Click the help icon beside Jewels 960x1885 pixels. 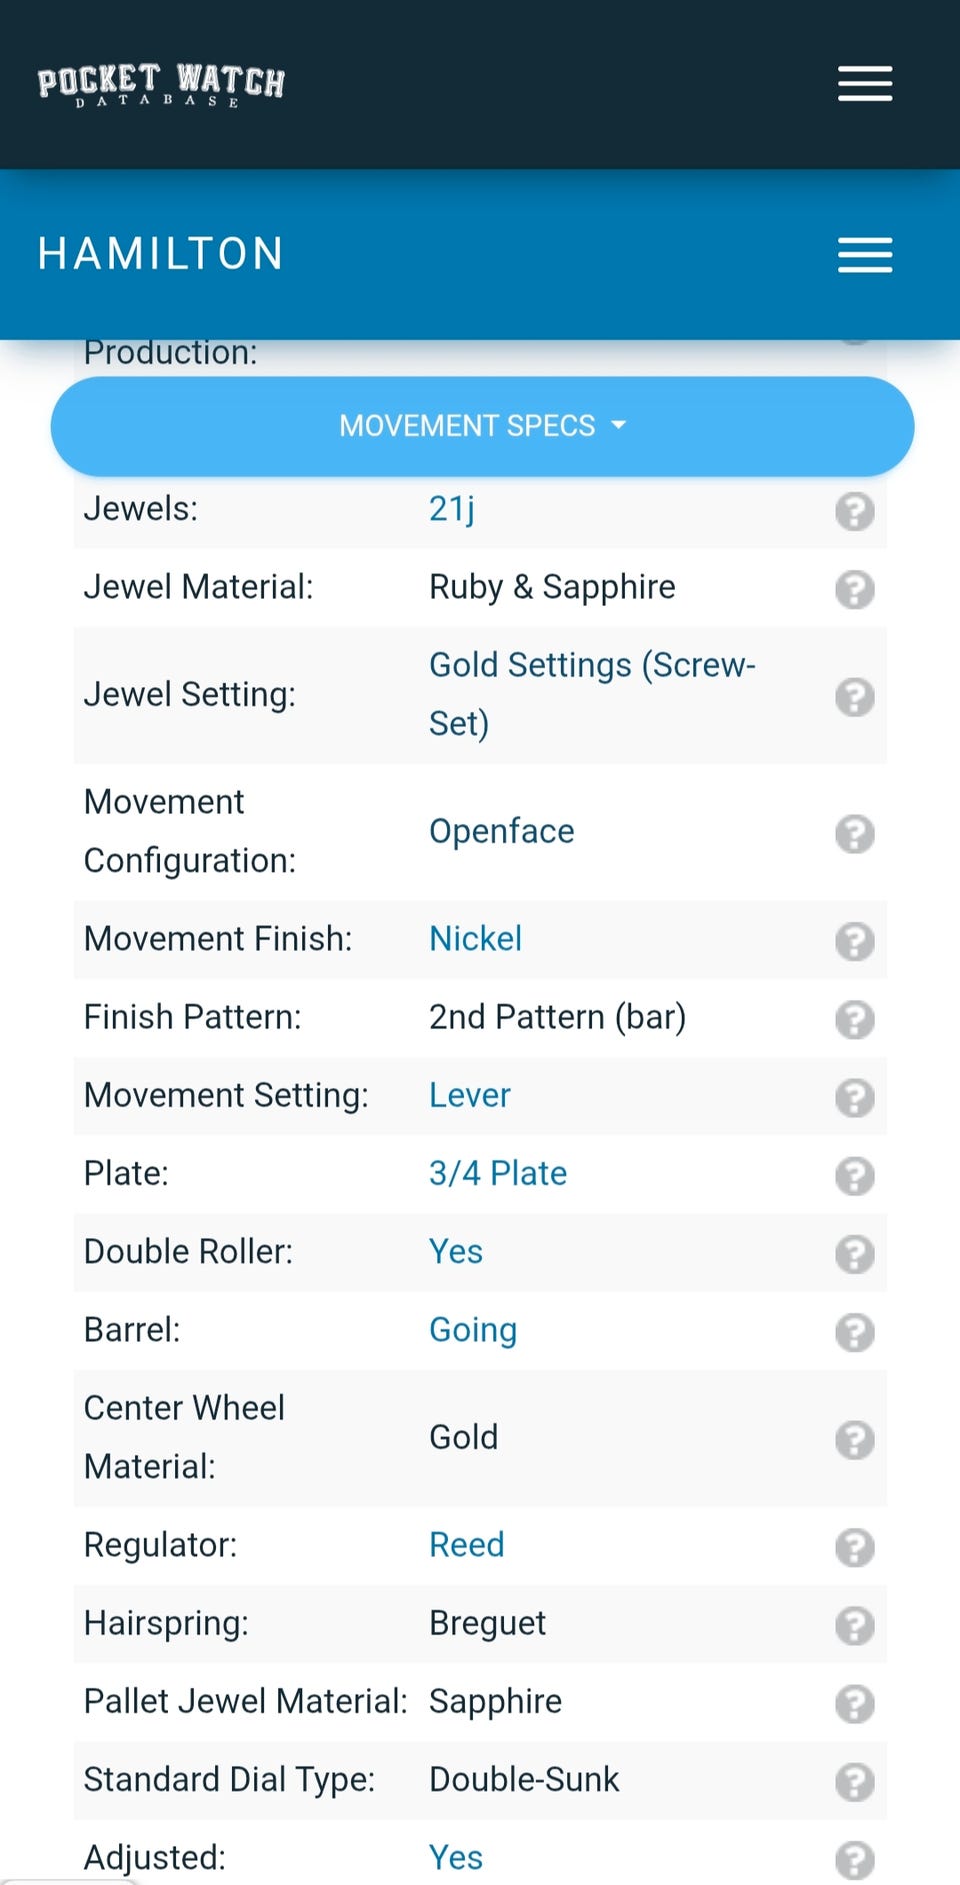tap(855, 511)
